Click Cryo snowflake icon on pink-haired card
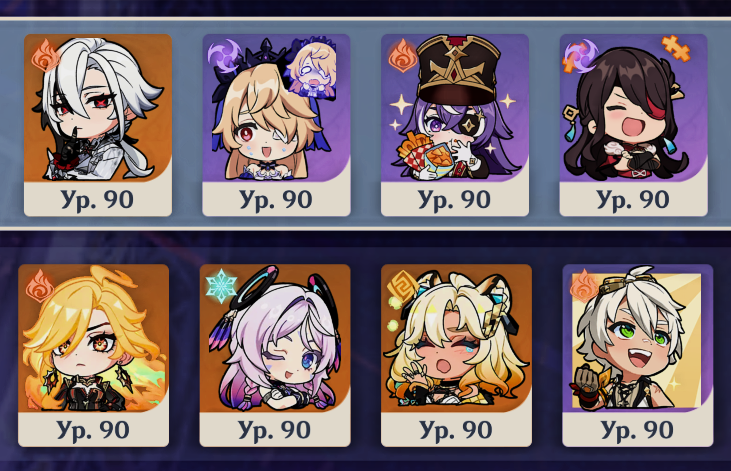Image resolution: width=731 pixels, height=471 pixels. click(221, 286)
